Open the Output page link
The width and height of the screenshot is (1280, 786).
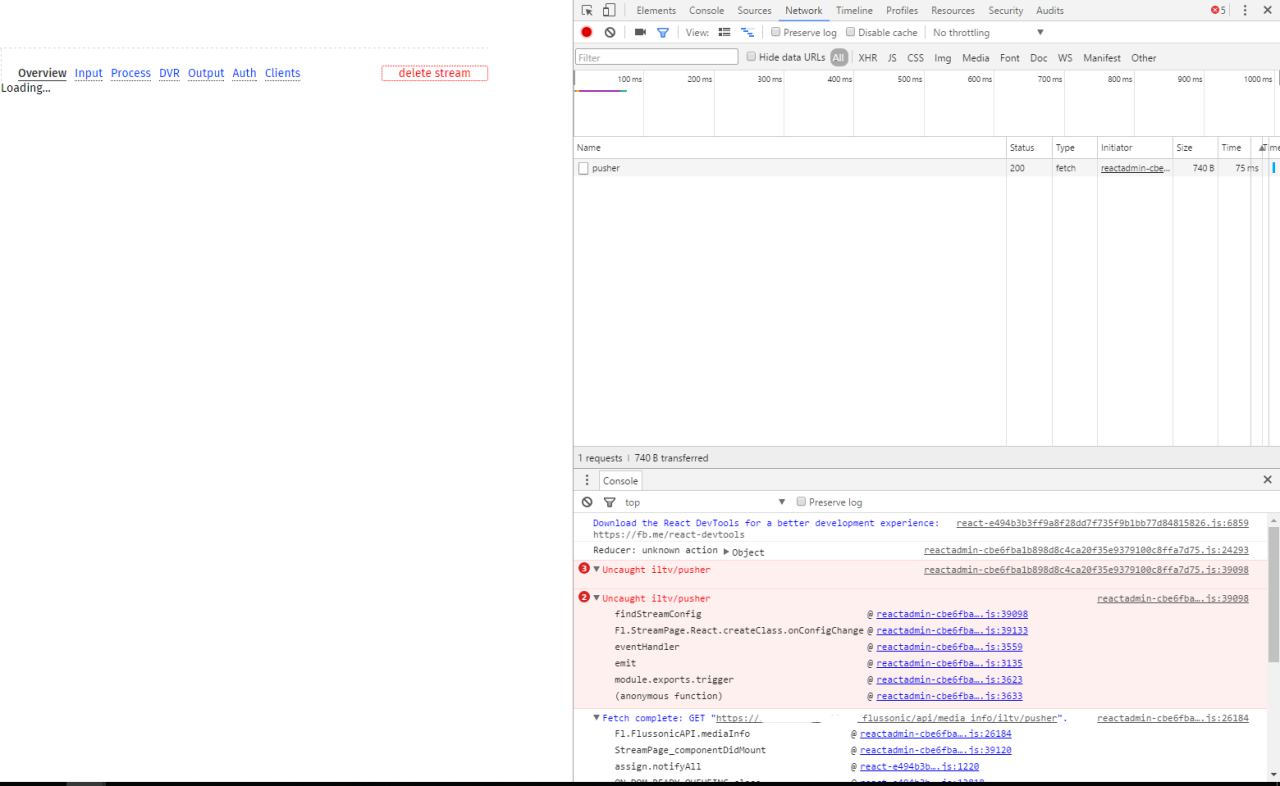coord(206,73)
